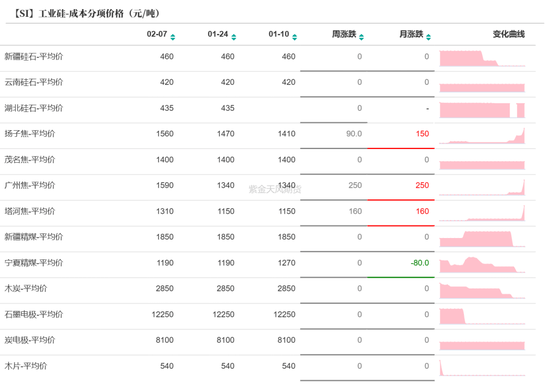This screenshot has width=550, height=384.
Task: Open the 湖北硅石-平均价 trend sparkline
Action: 482,110
